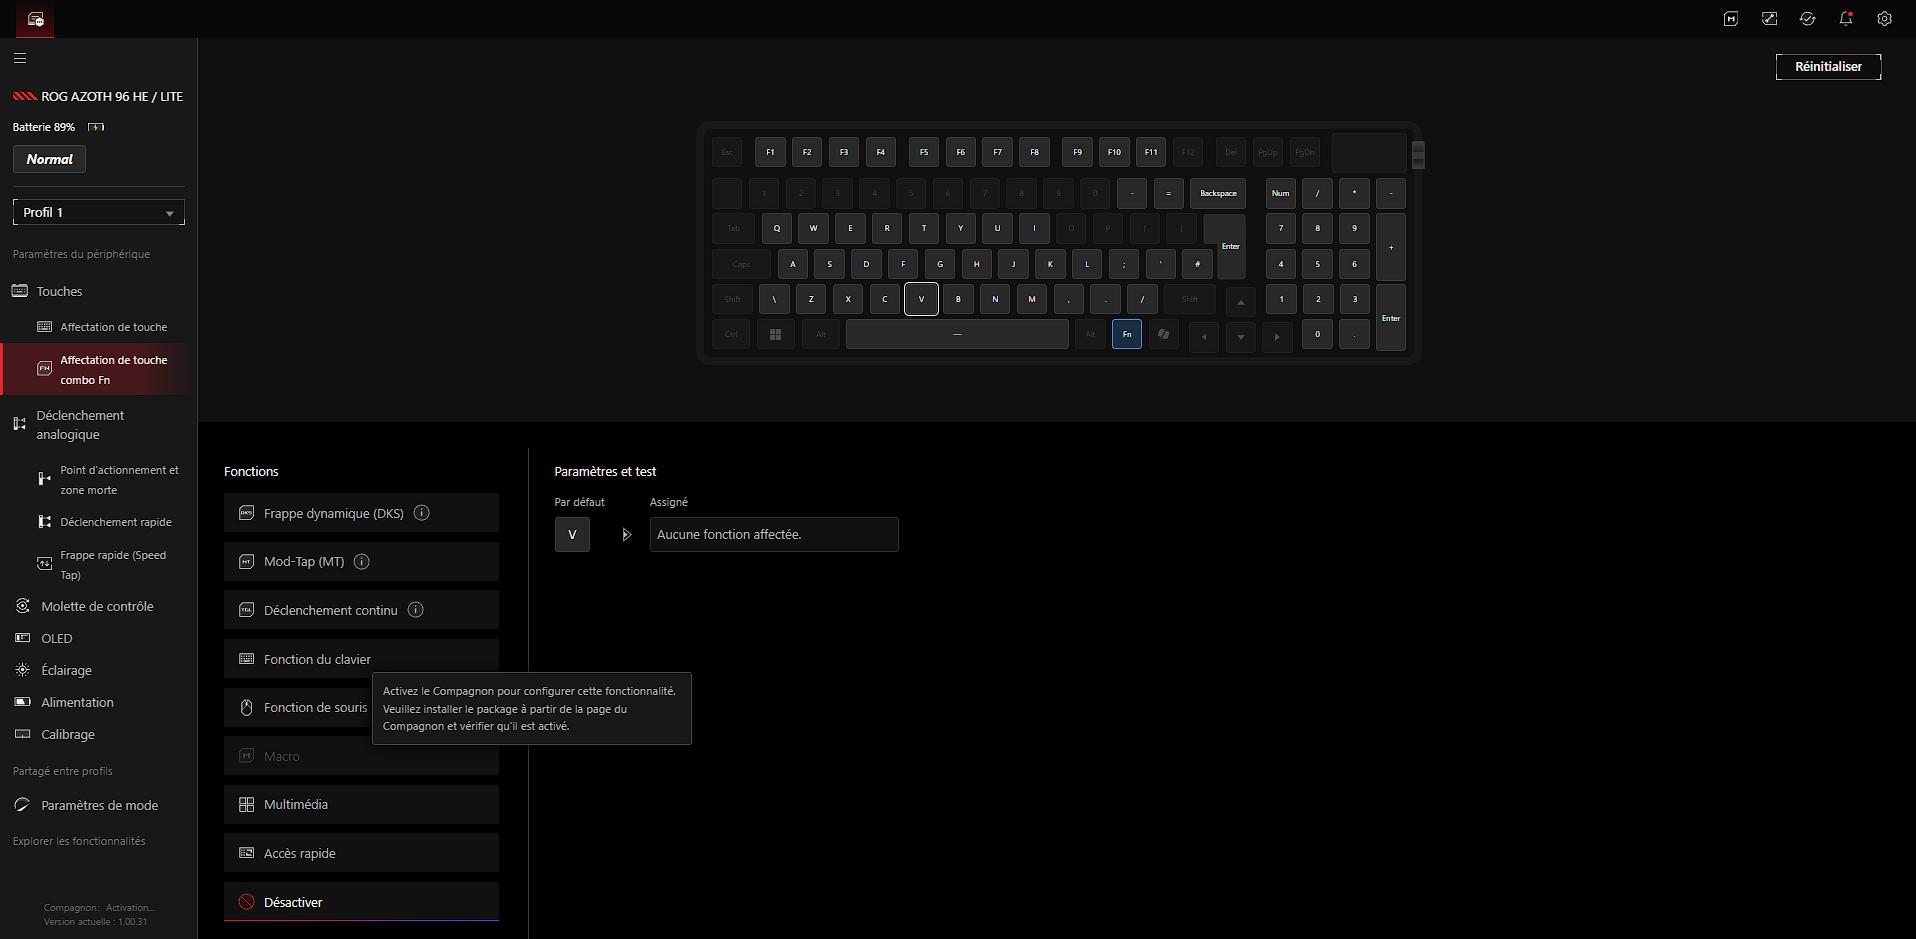Open the OLED settings page
Screen dimensions: 1916x939
tap(56, 638)
